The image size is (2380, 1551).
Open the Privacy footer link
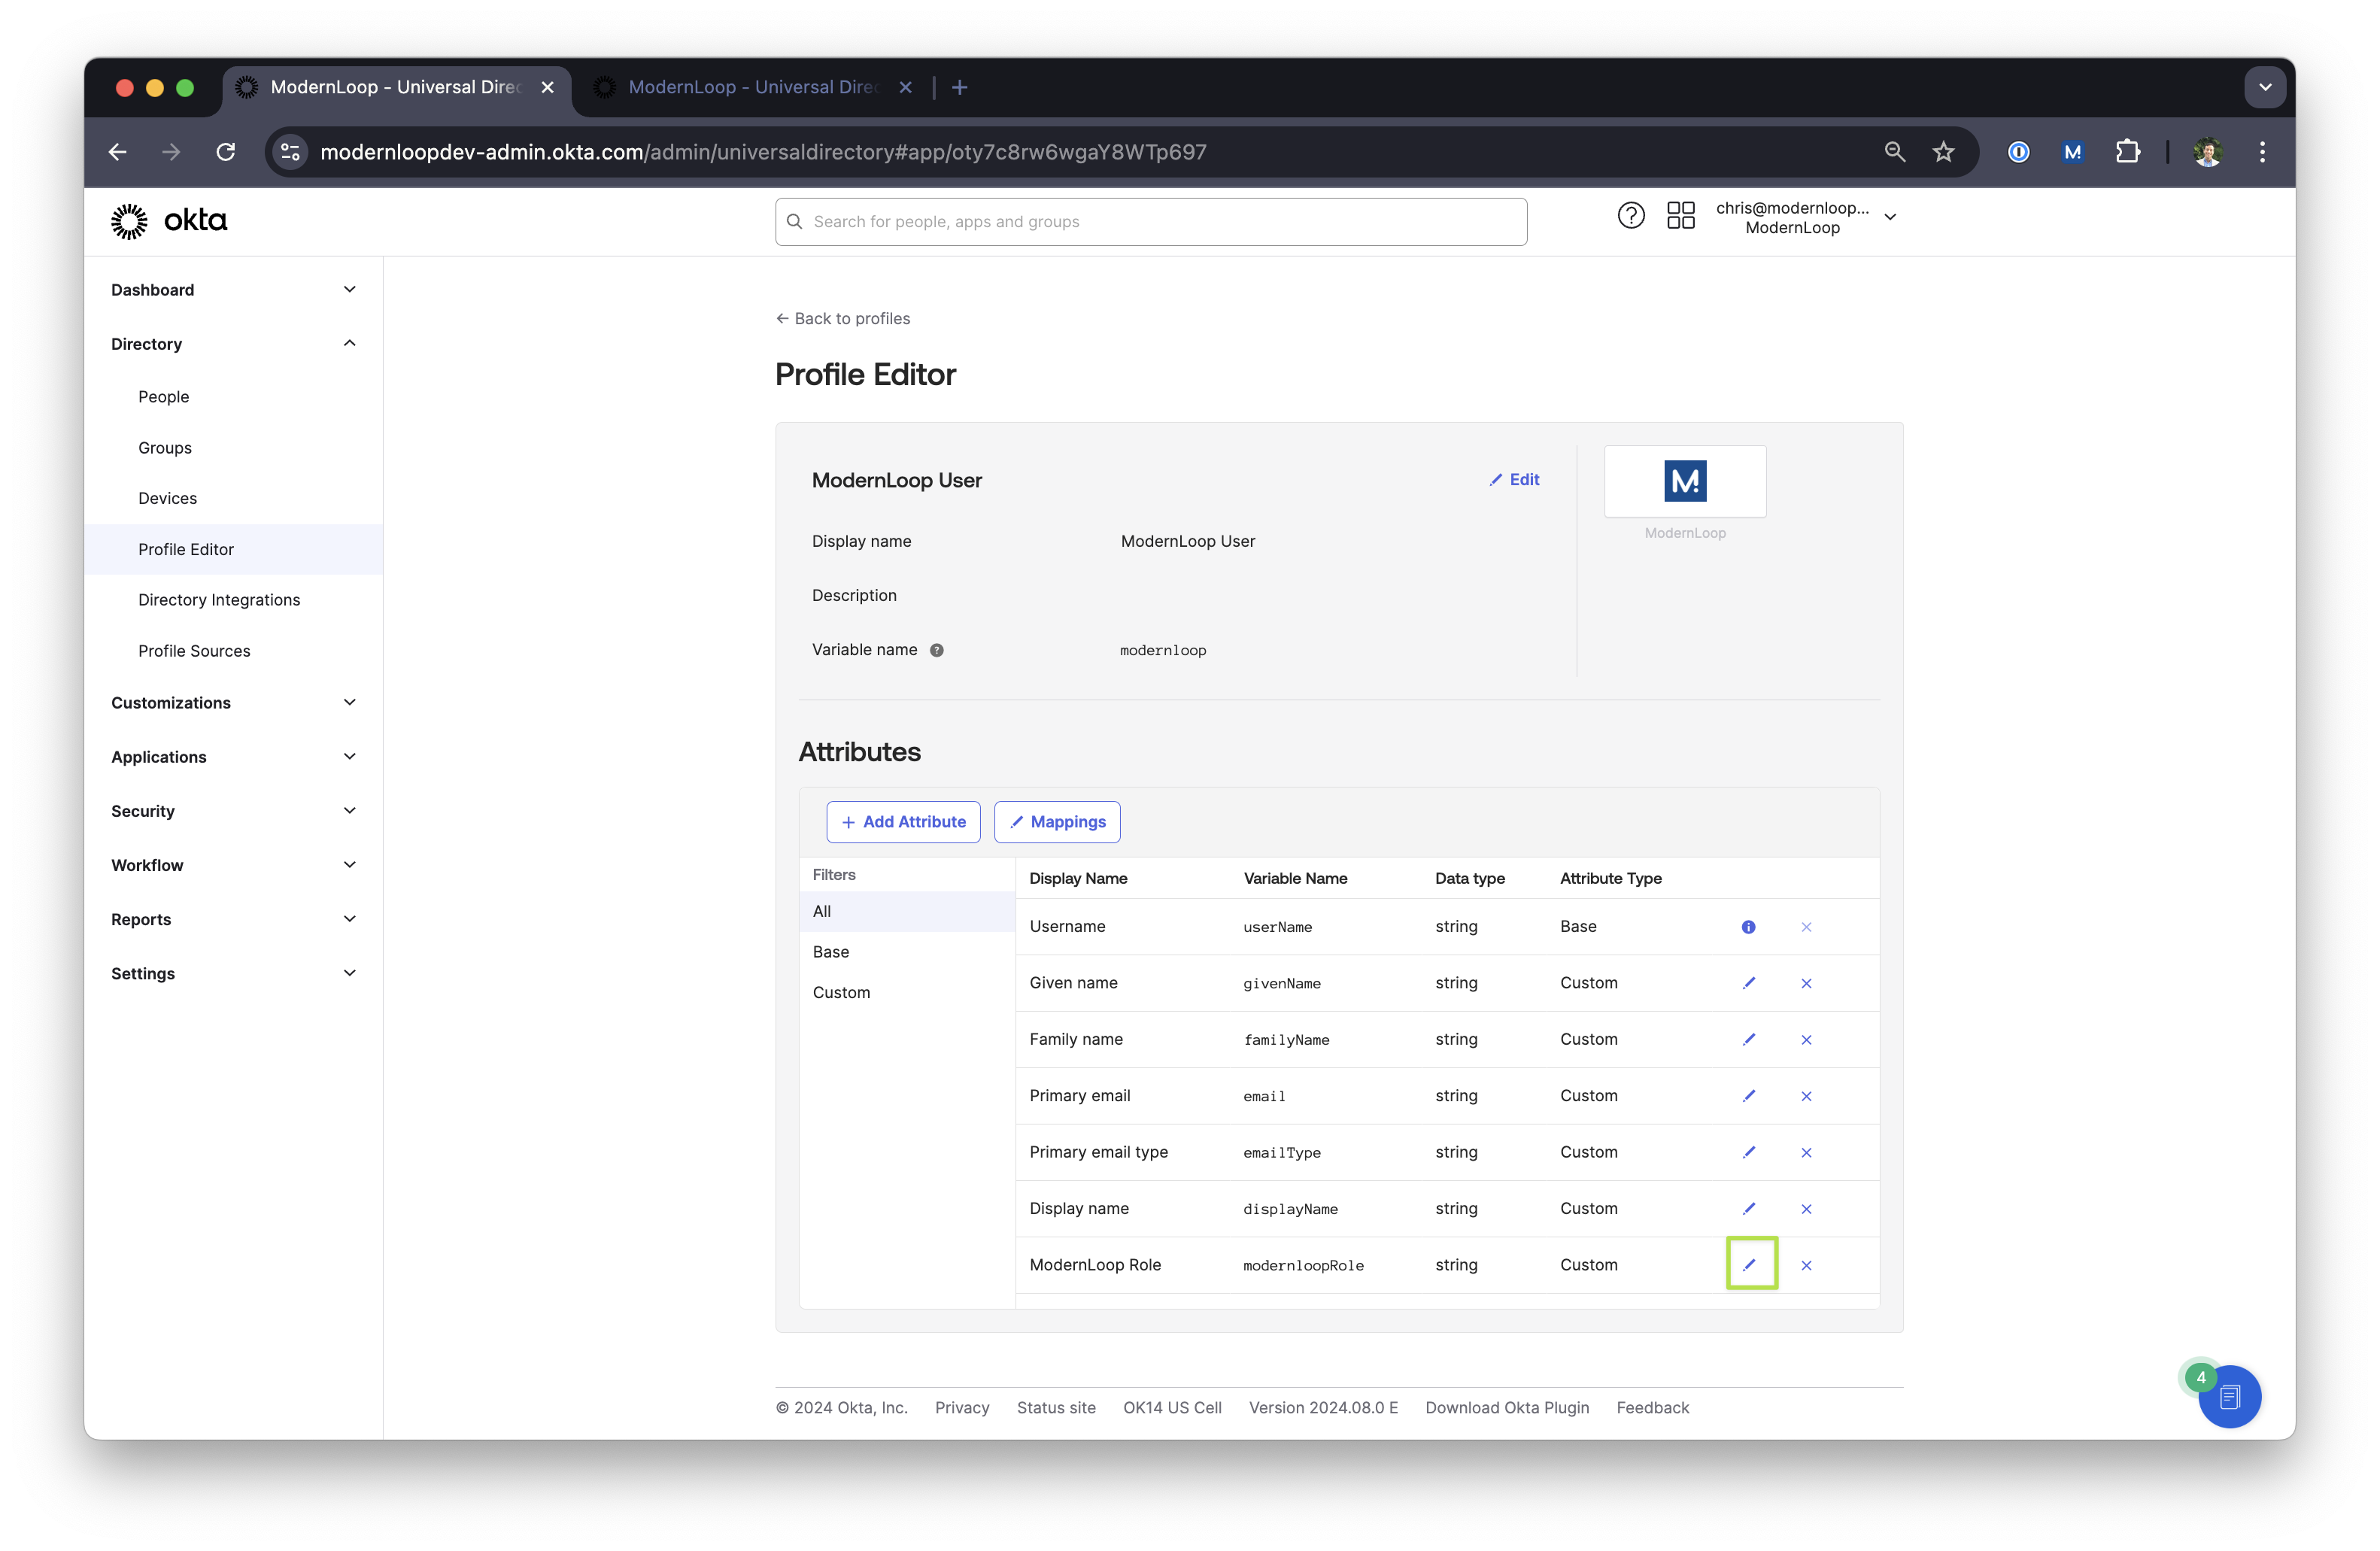962,1407
